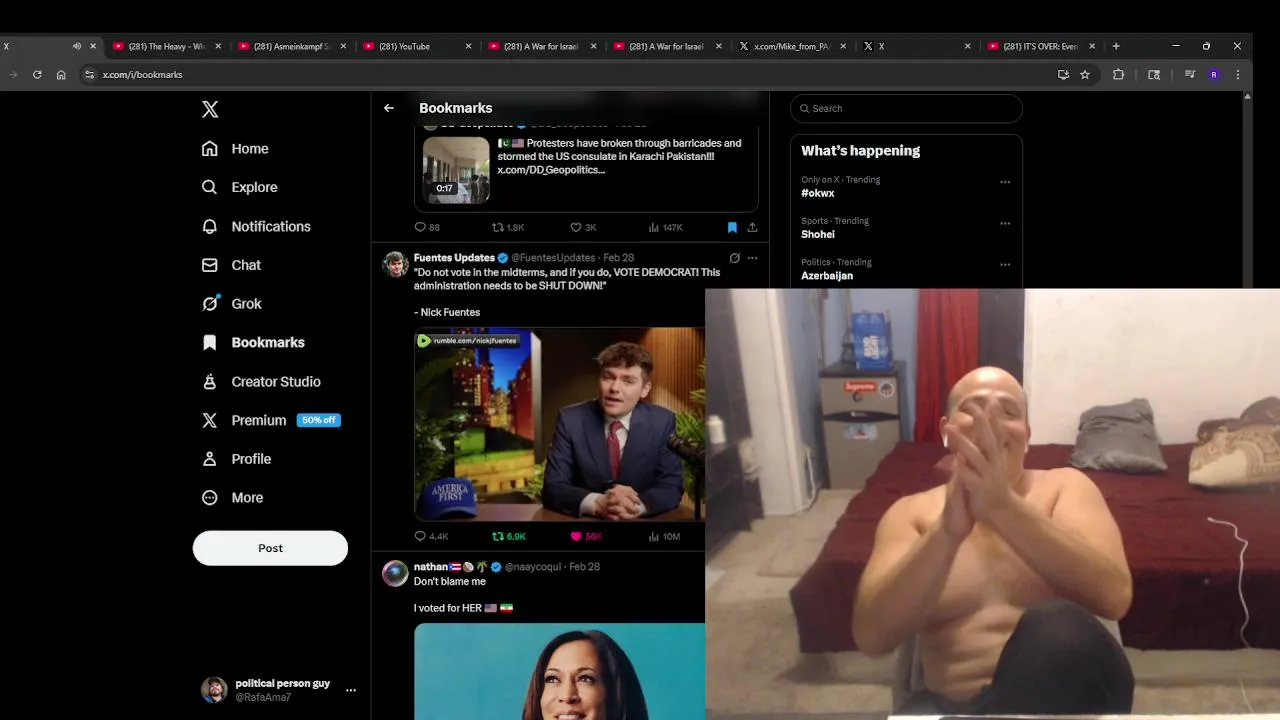Screen dimensions: 1280x720
Task: Click page scrollbar up arrow
Action: coord(1247,96)
